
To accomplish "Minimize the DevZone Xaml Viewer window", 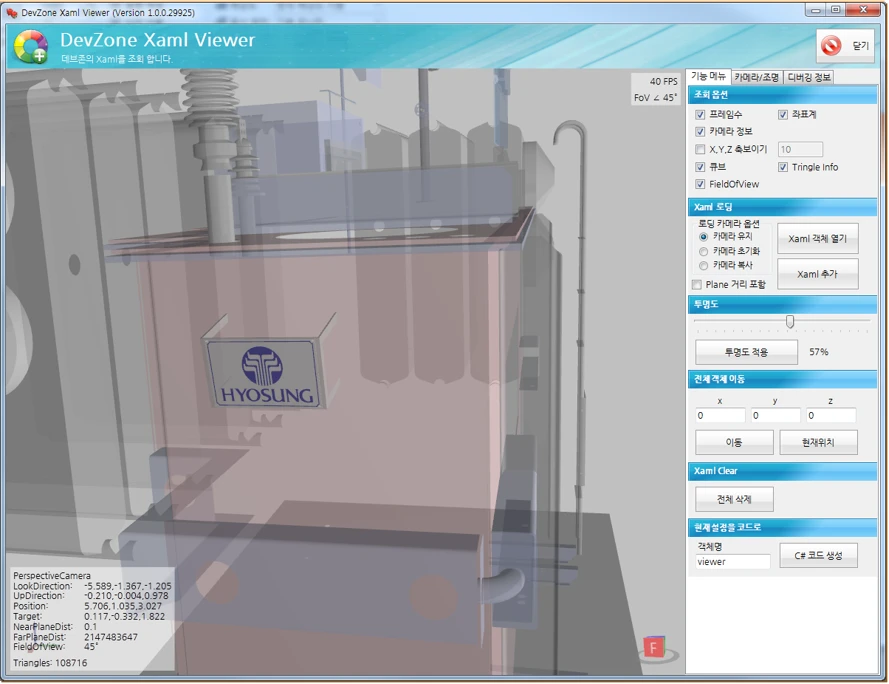I will pyautogui.click(x=816, y=10).
